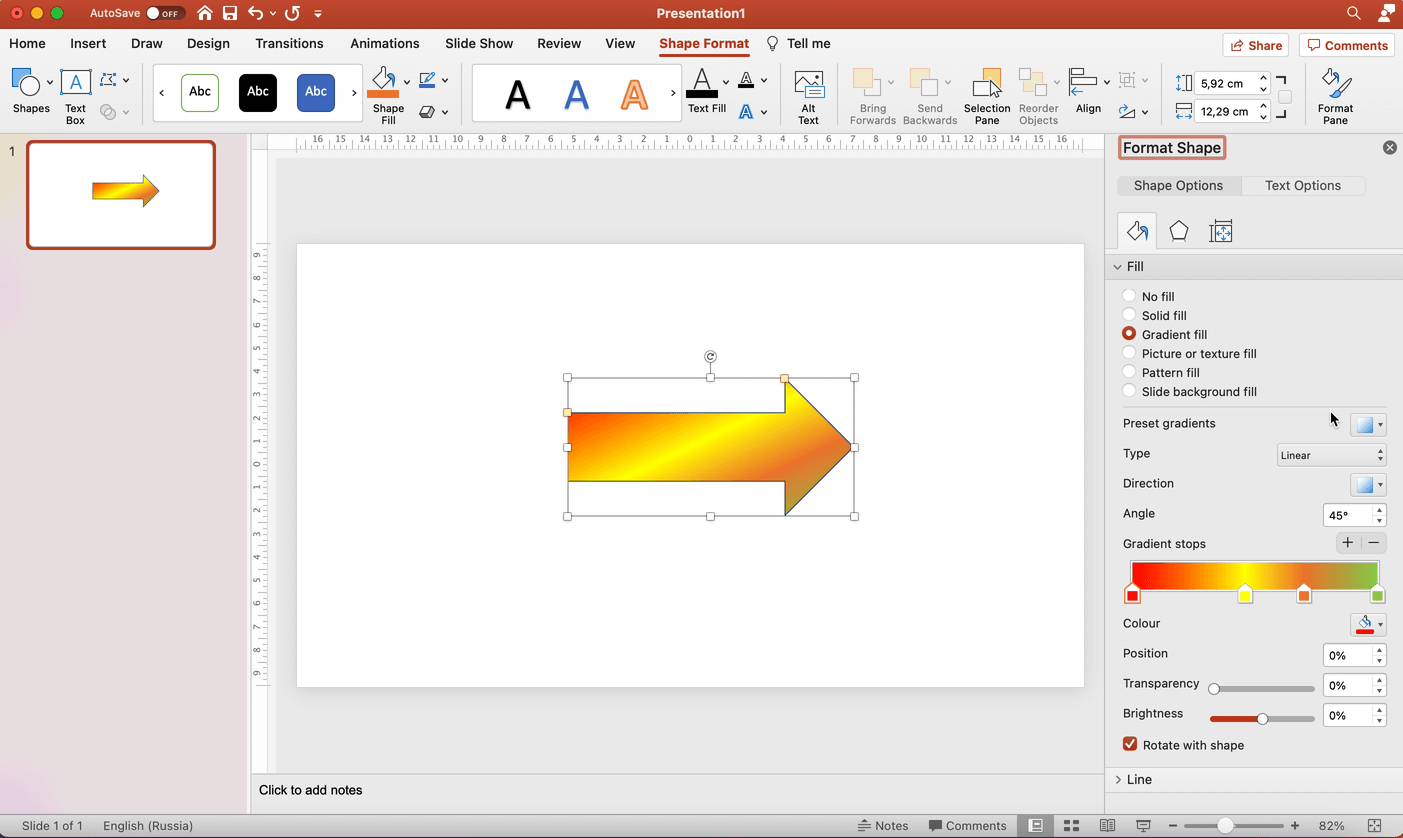The width and height of the screenshot is (1403, 838).
Task: Click the Shape Fill paint bucket
Action: (x=383, y=83)
